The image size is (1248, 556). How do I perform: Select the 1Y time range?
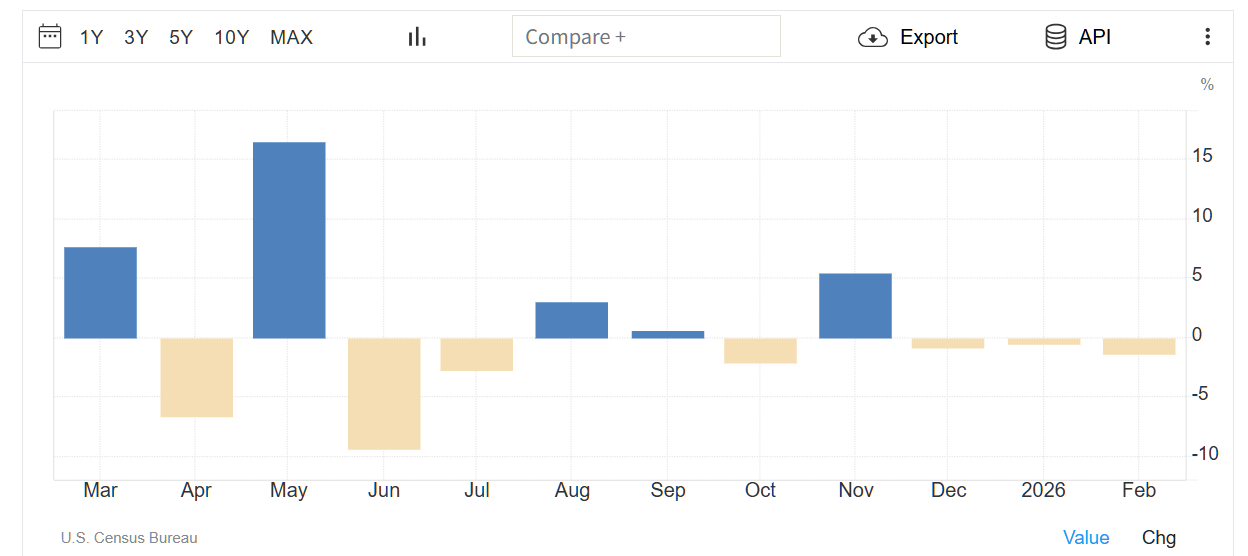coord(92,38)
